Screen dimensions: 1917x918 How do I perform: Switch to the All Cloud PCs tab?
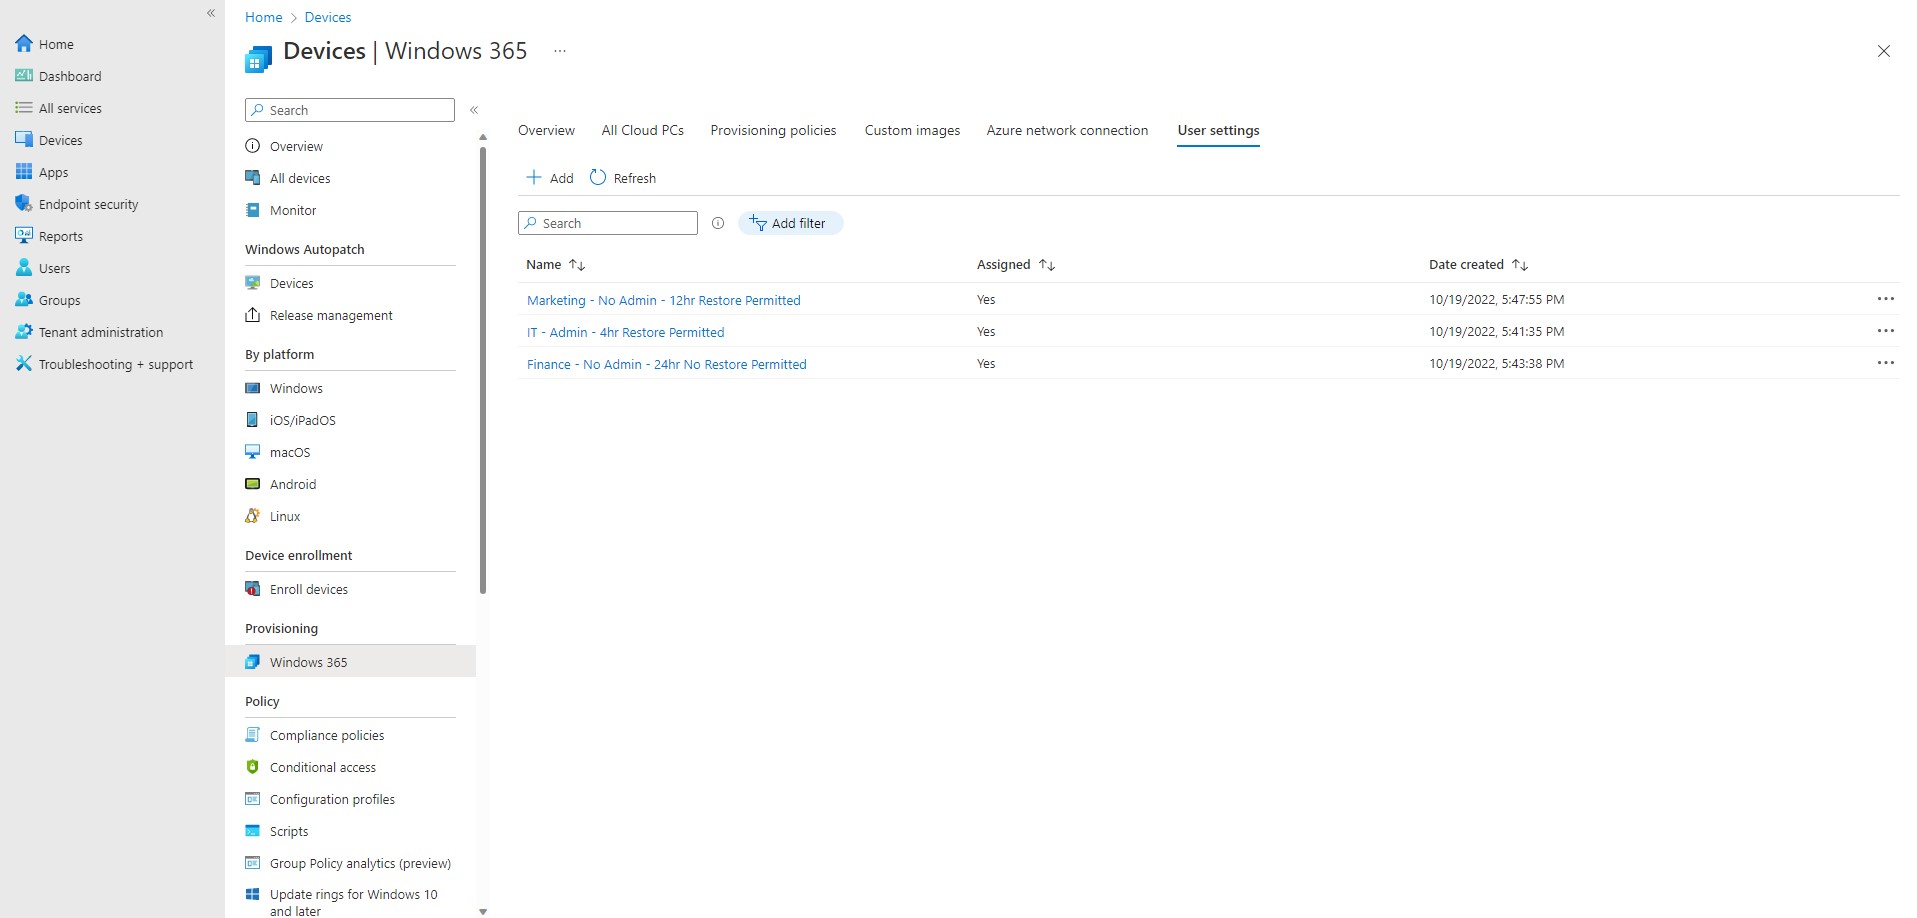[x=642, y=130]
